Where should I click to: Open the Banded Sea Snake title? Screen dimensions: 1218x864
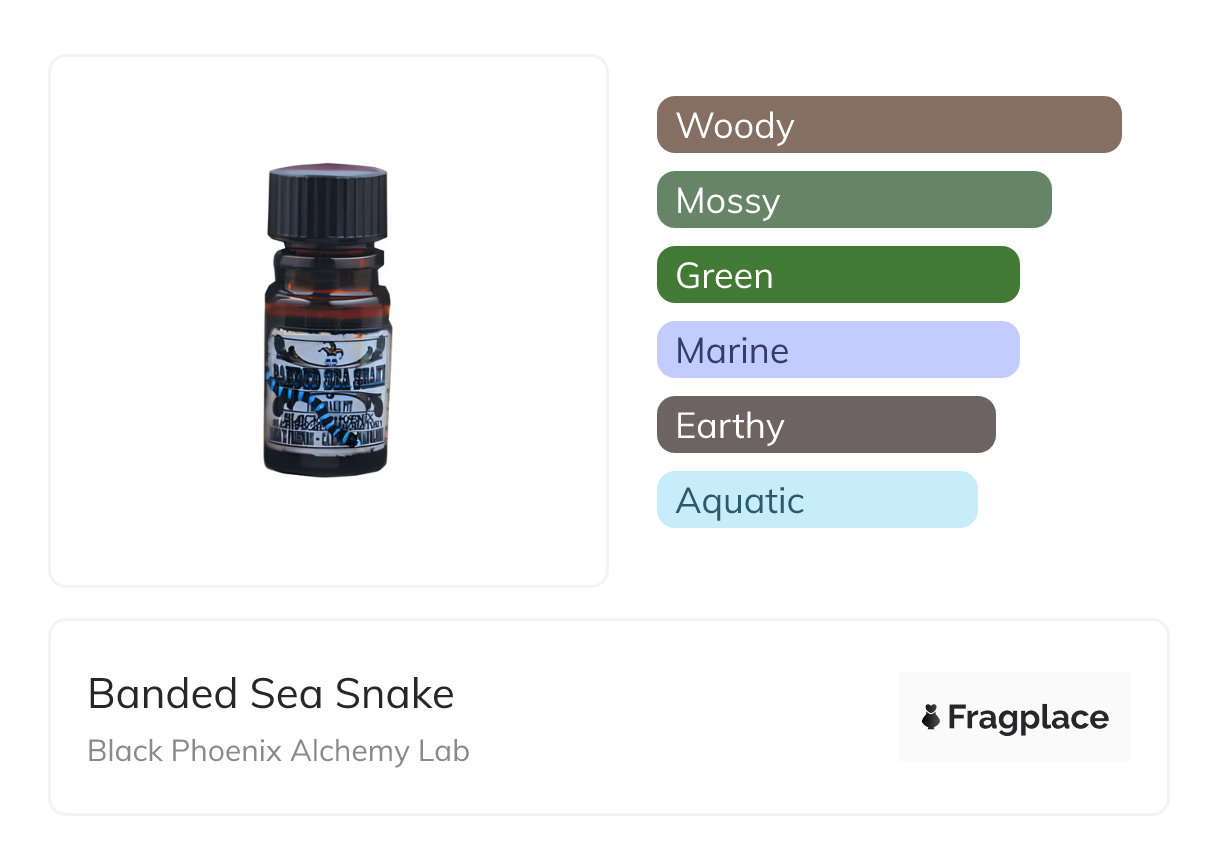(x=271, y=693)
